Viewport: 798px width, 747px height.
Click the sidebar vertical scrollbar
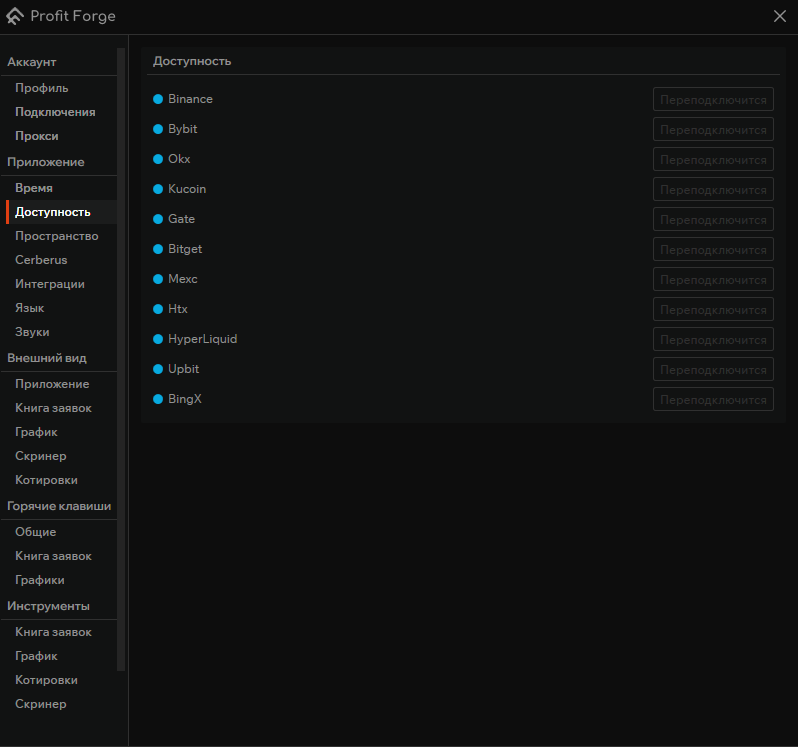(121, 359)
